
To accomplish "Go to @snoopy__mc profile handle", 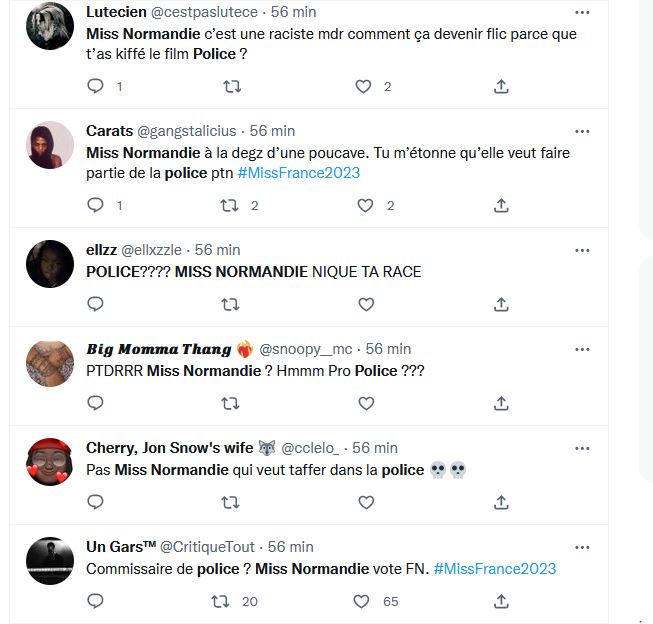I will click(308, 349).
